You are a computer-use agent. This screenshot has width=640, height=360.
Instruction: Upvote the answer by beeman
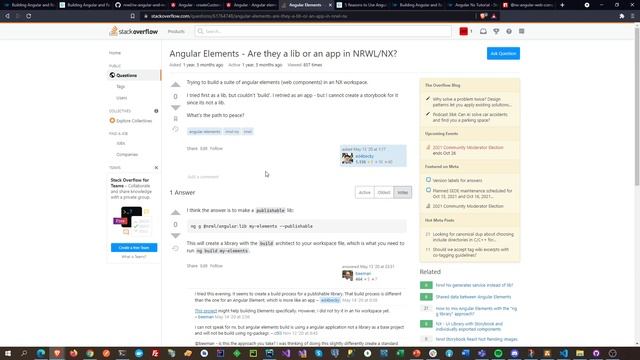[x=176, y=213]
